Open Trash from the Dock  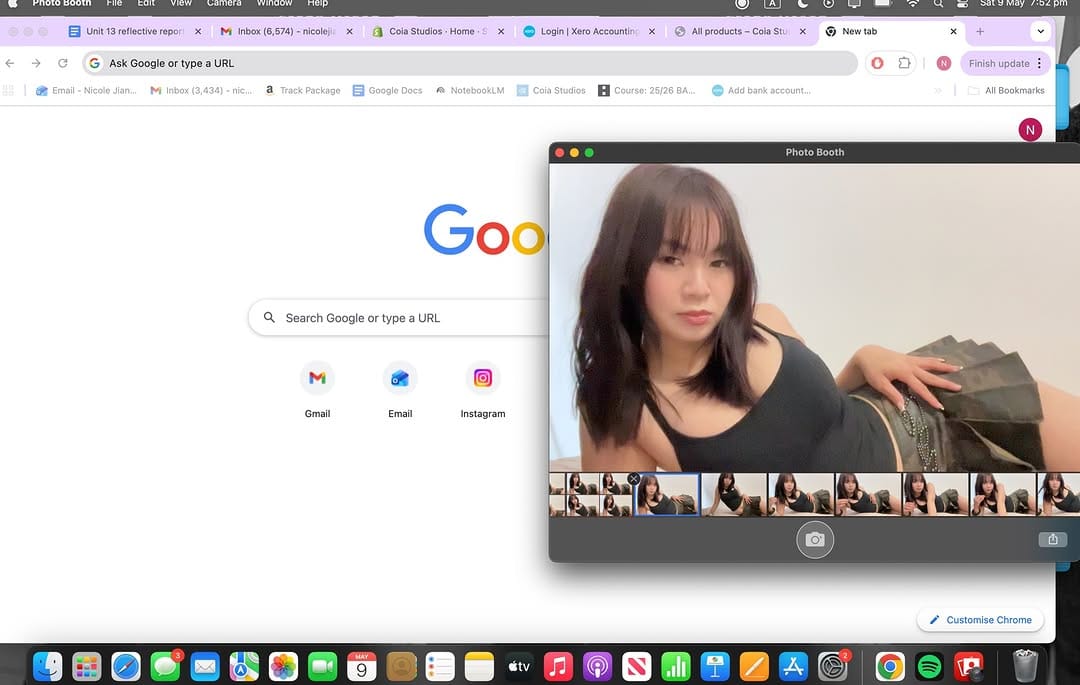(1025, 666)
